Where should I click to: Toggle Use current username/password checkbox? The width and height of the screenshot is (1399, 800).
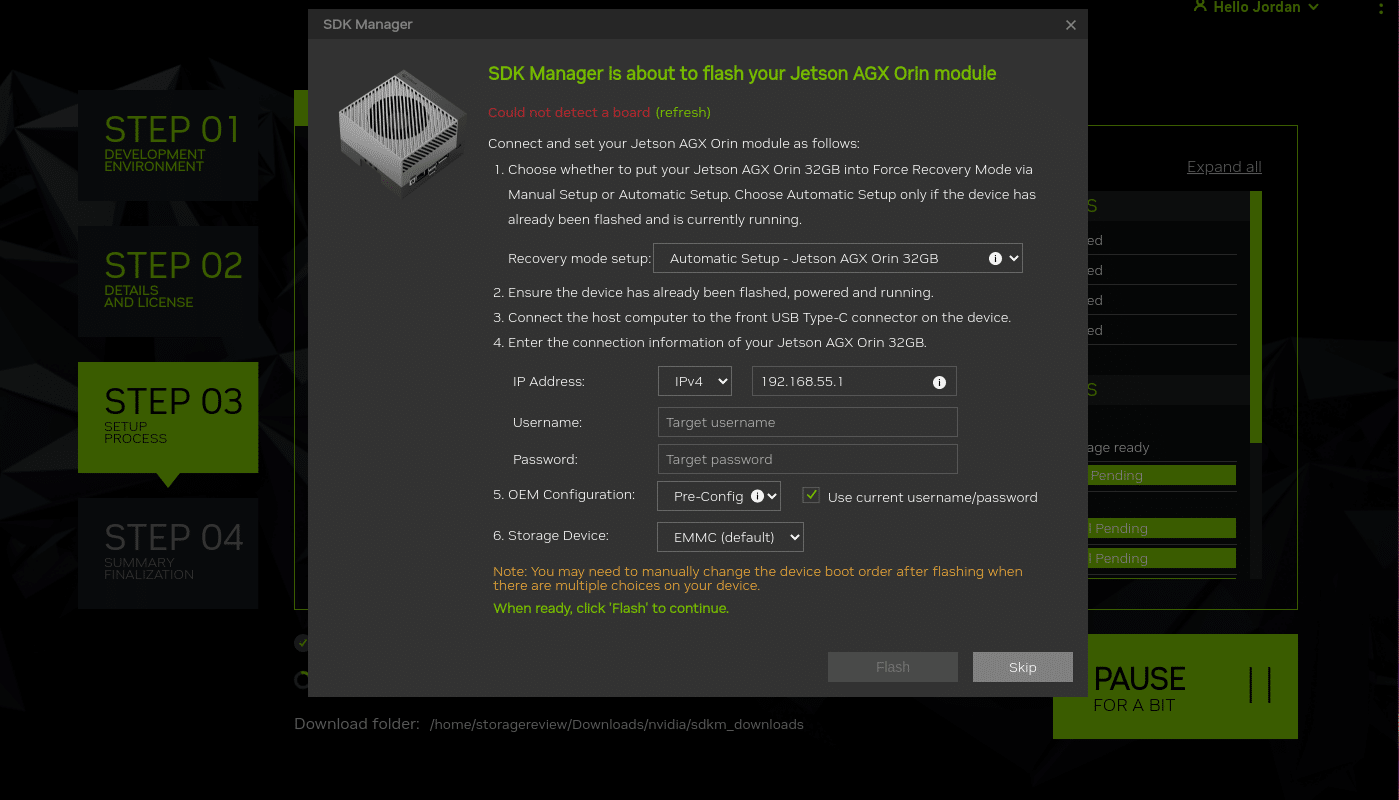click(811, 495)
